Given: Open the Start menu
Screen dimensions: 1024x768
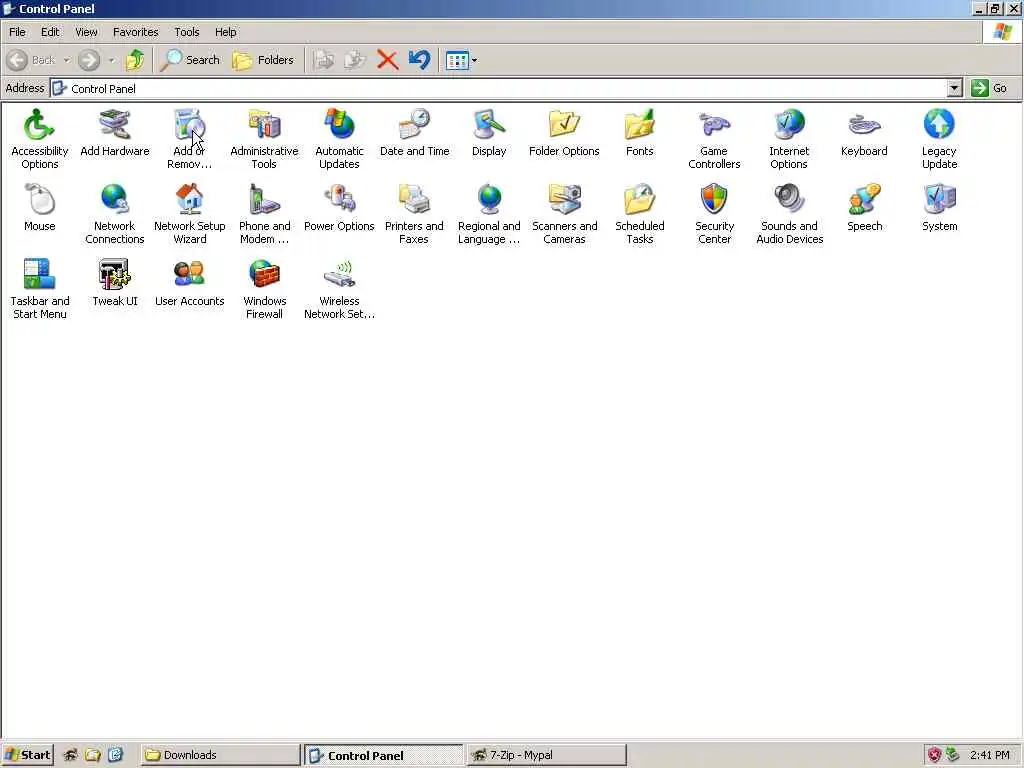Looking at the screenshot, I should (x=27, y=755).
